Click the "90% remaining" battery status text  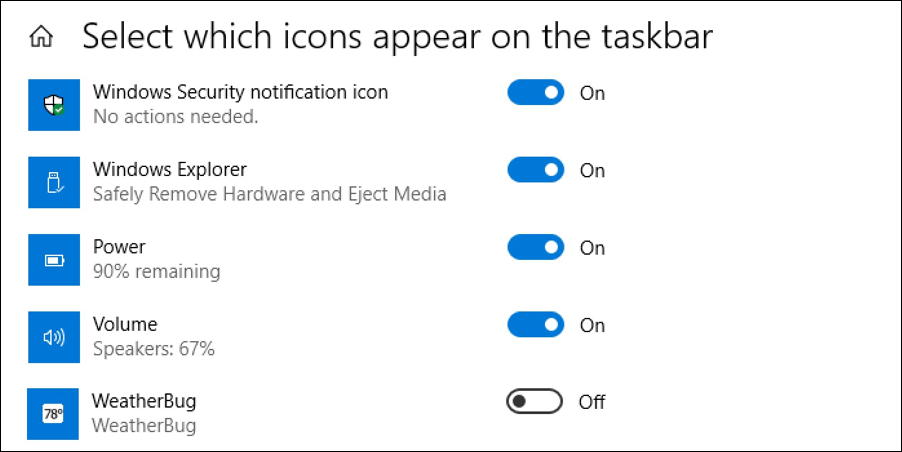click(156, 271)
